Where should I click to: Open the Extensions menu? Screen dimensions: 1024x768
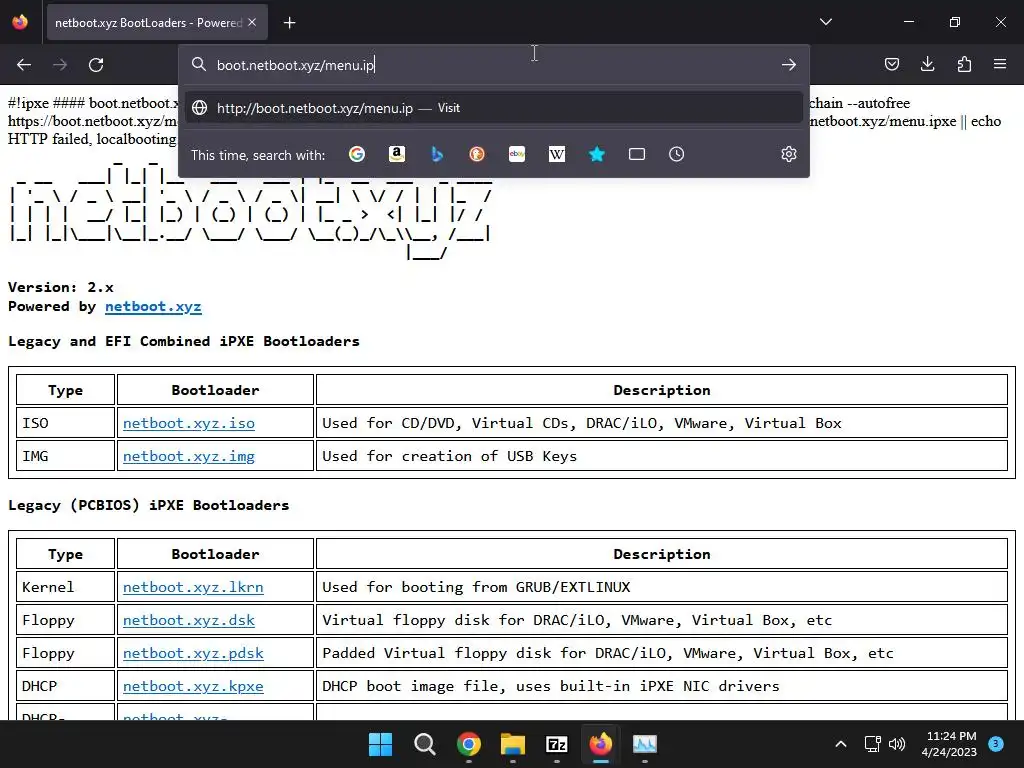964,64
